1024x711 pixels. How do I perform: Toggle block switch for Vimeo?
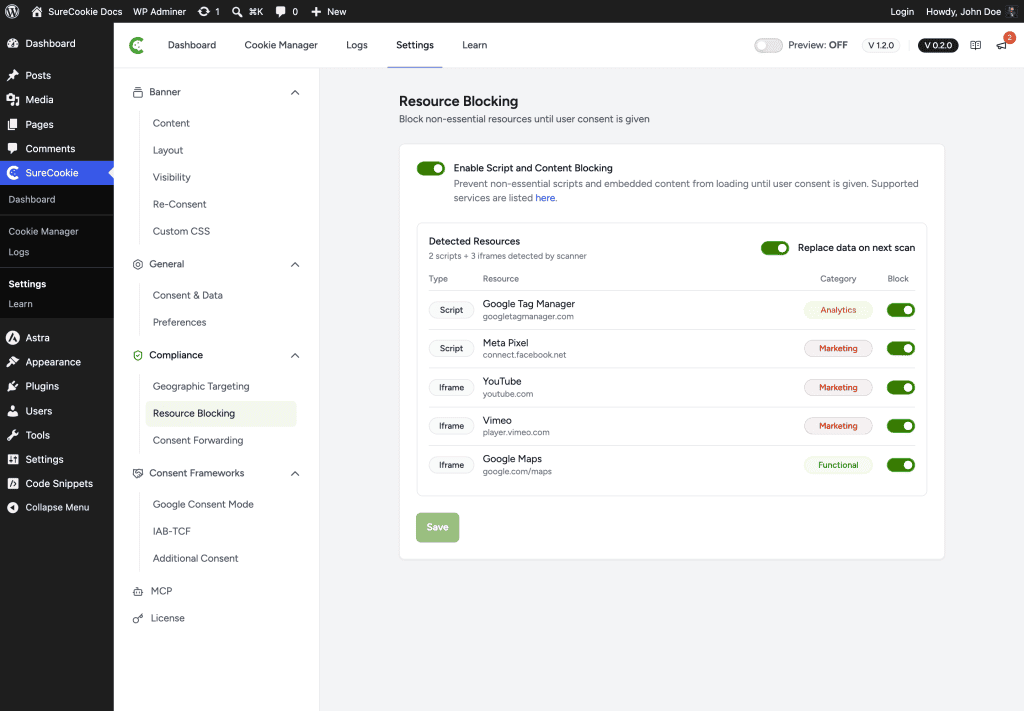901,426
